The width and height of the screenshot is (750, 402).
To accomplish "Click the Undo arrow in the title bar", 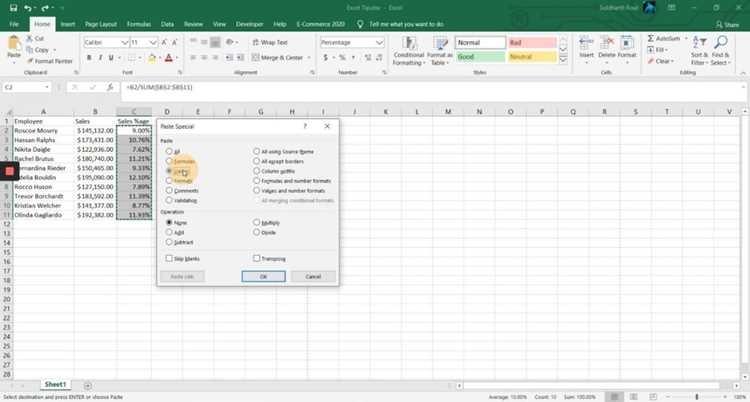I will click(x=28, y=8).
